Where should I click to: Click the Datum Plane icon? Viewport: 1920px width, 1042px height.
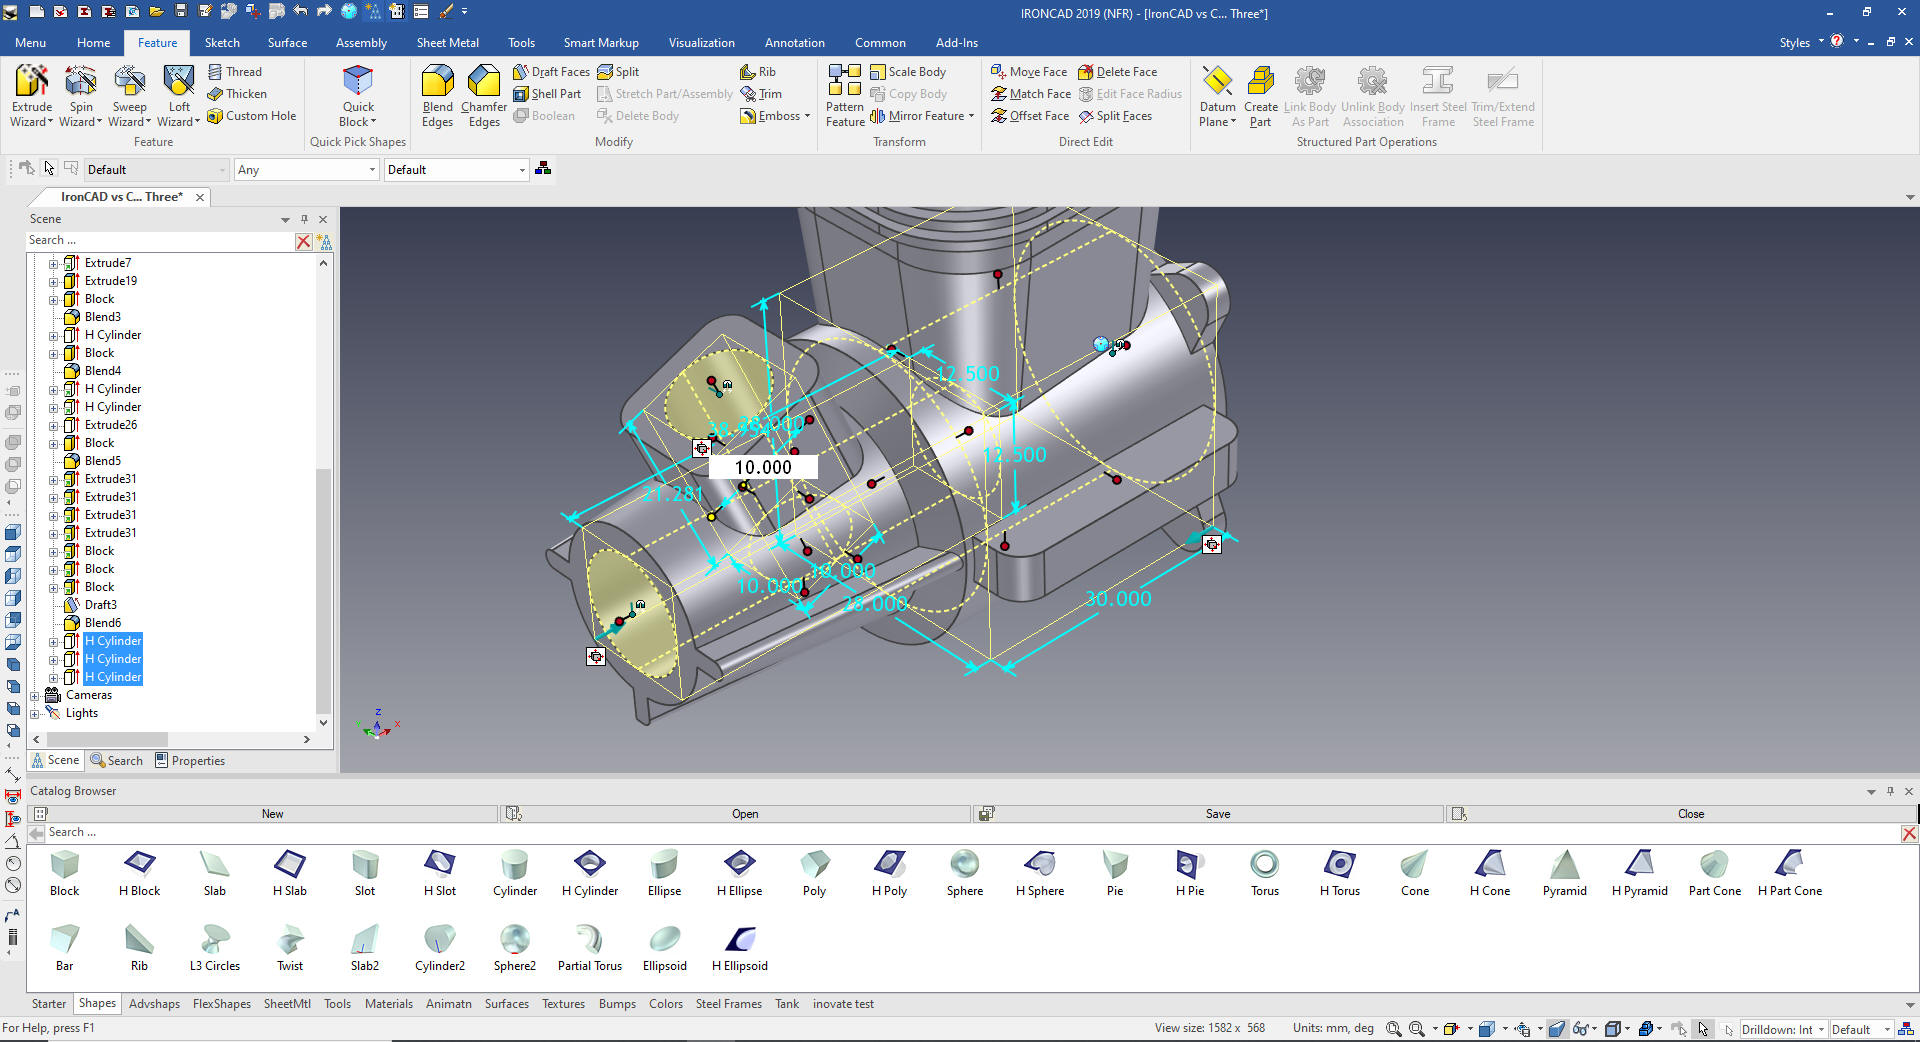(x=1217, y=82)
